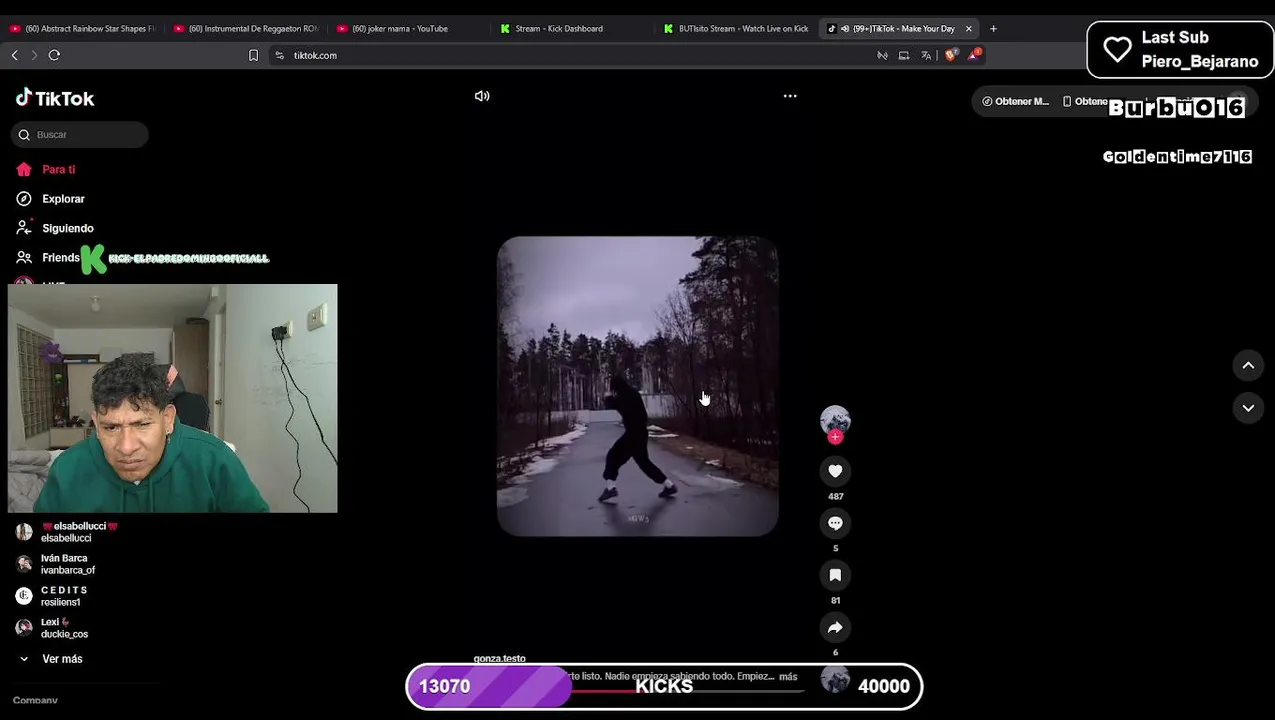The width and height of the screenshot is (1275, 720).
Task: Click the playing TikTok video
Action: tap(638, 386)
